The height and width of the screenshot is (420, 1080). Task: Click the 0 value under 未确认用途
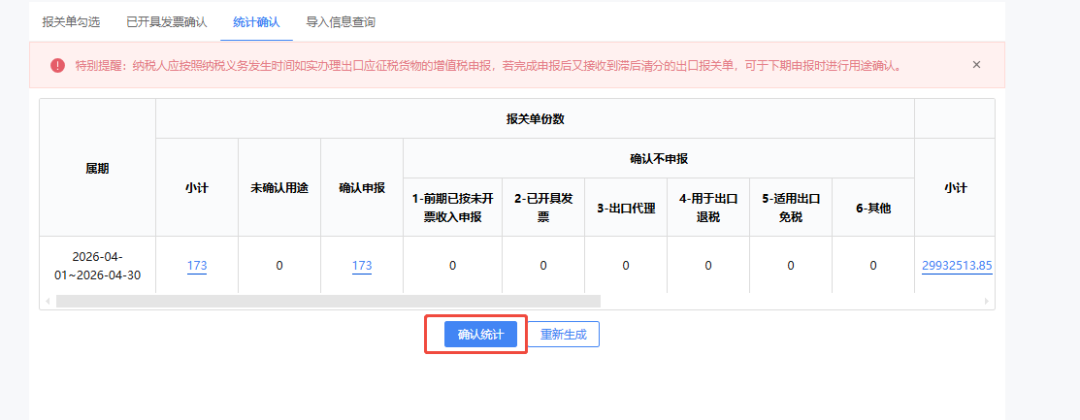pyautogui.click(x=279, y=266)
